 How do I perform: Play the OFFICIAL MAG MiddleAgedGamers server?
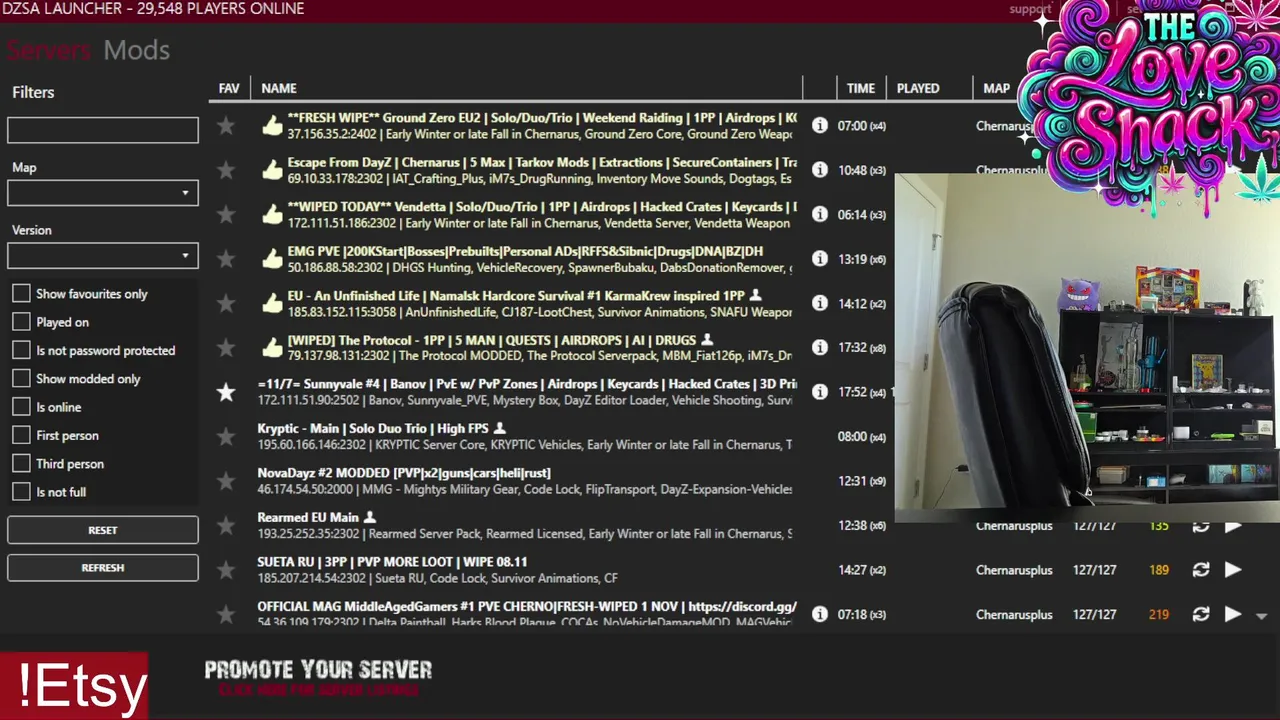(x=1233, y=614)
